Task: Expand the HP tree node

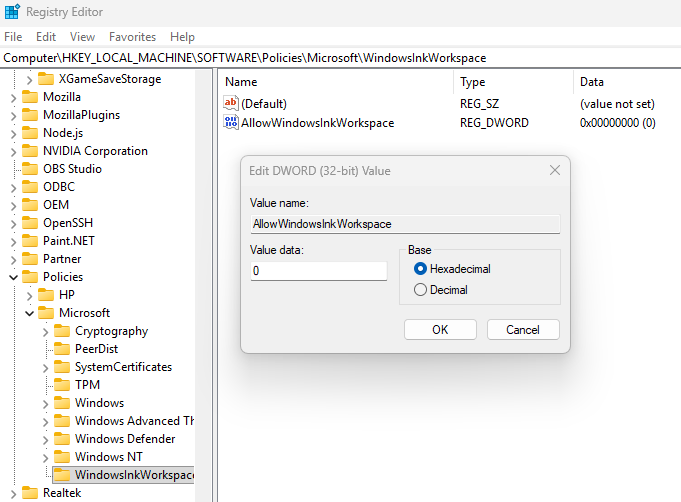Action: click(29, 296)
